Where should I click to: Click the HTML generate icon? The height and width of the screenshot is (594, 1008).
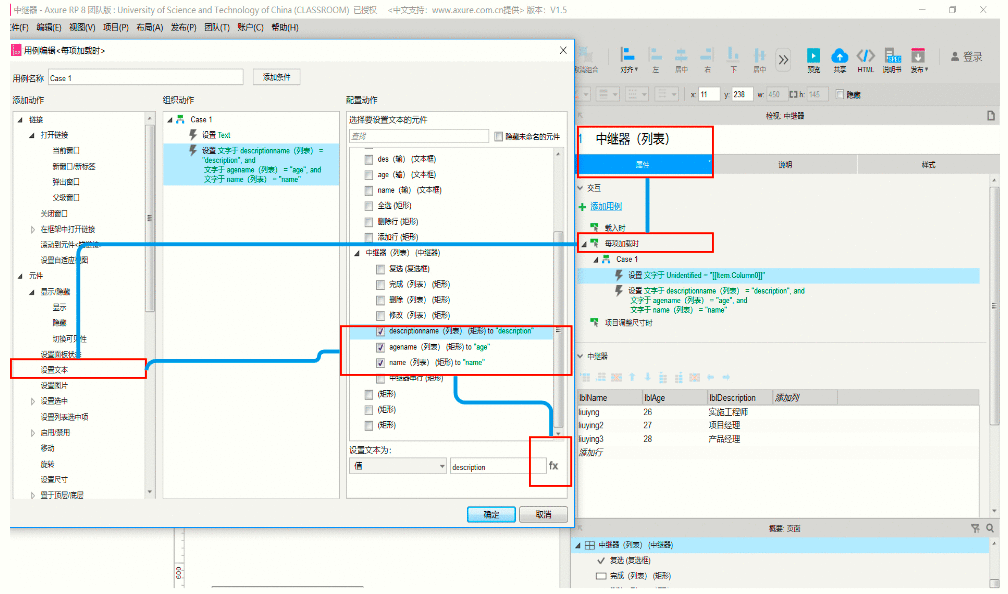(x=865, y=56)
